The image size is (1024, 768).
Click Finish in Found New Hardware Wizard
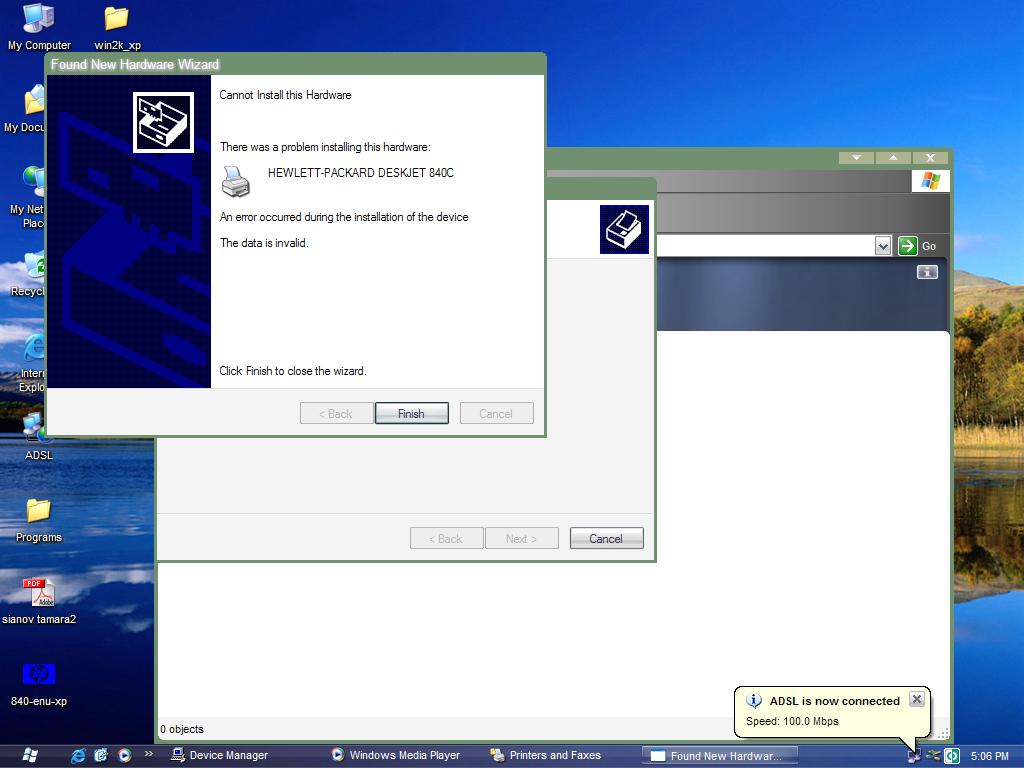411,413
